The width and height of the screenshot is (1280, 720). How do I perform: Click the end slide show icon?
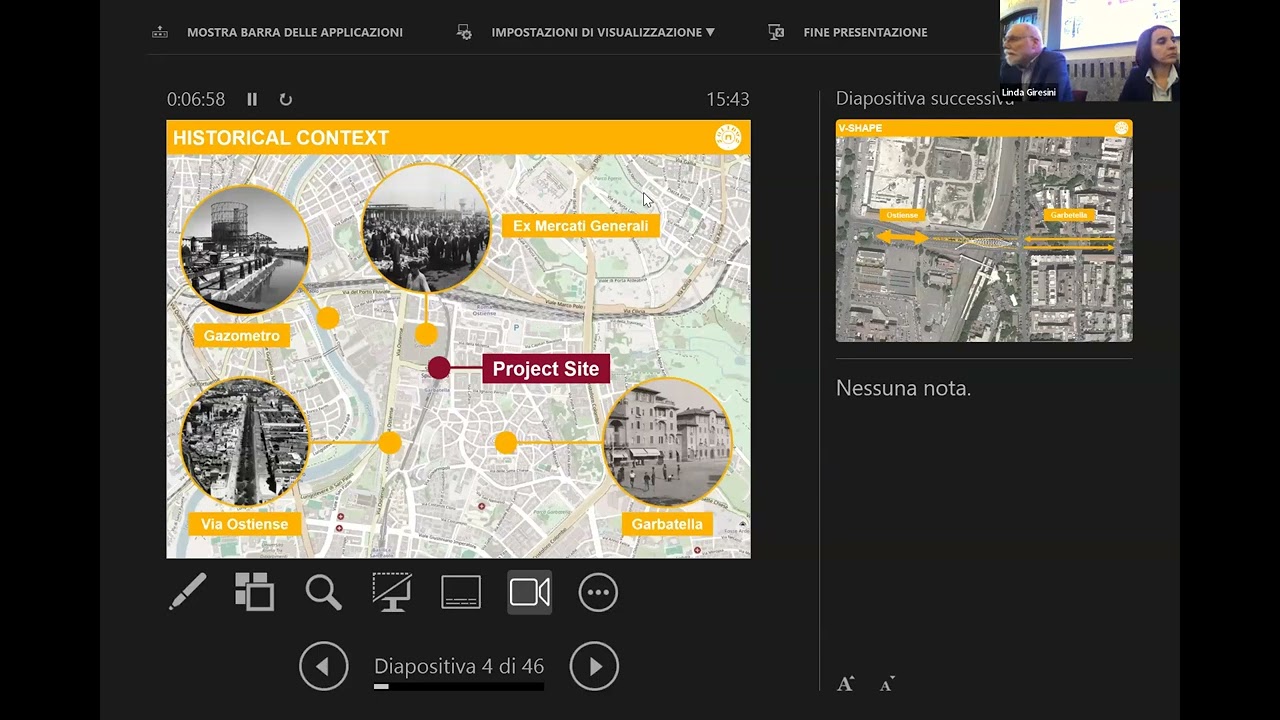pyautogui.click(x=776, y=32)
